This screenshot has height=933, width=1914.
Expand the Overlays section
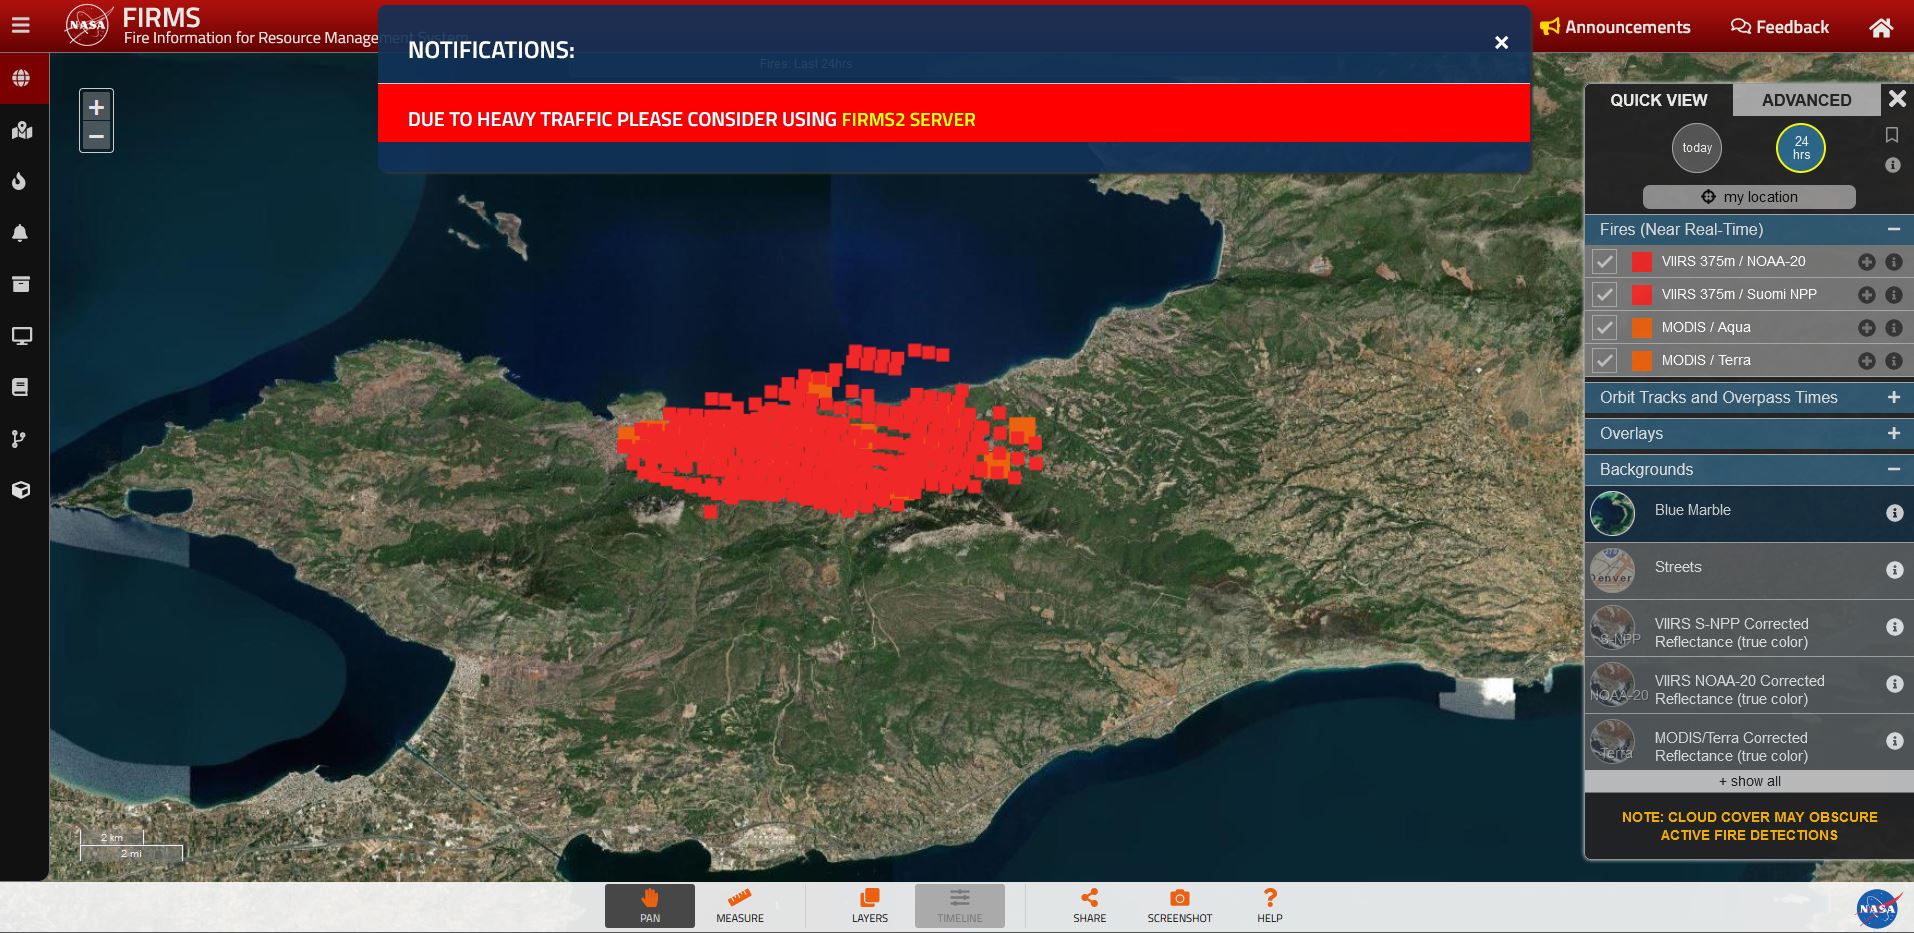[1893, 433]
